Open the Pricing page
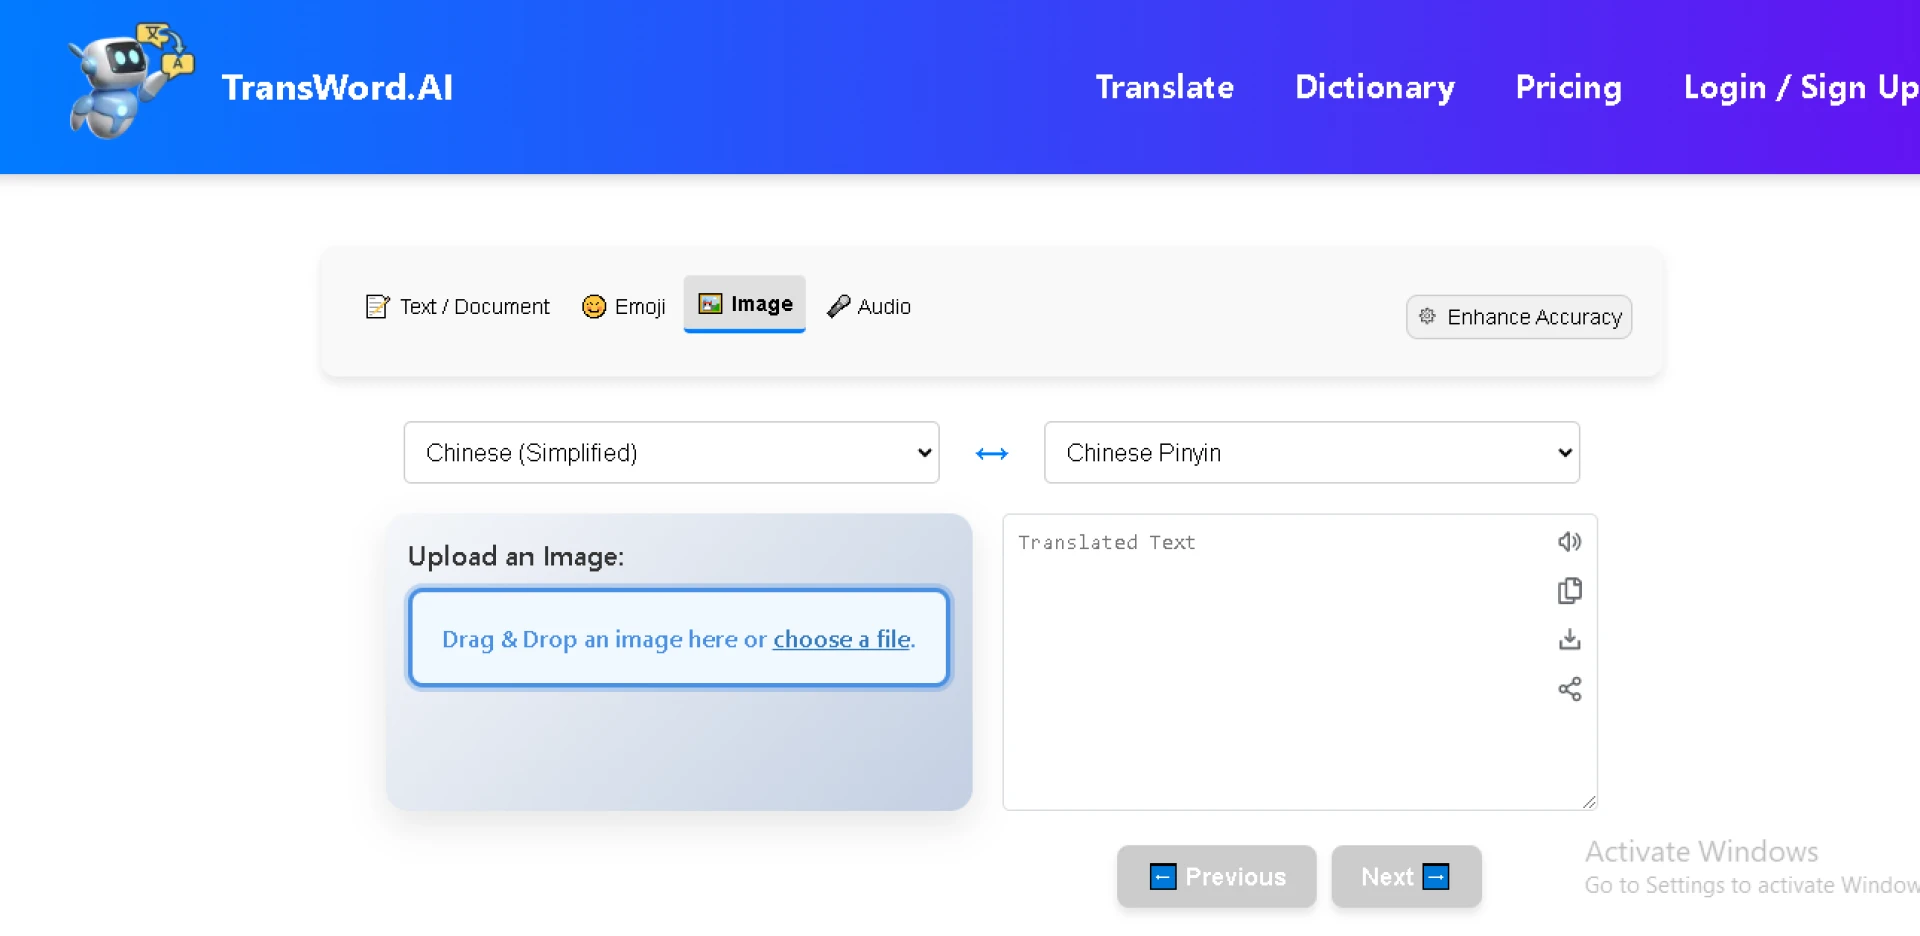Image resolution: width=1920 pixels, height=936 pixels. pyautogui.click(x=1568, y=87)
